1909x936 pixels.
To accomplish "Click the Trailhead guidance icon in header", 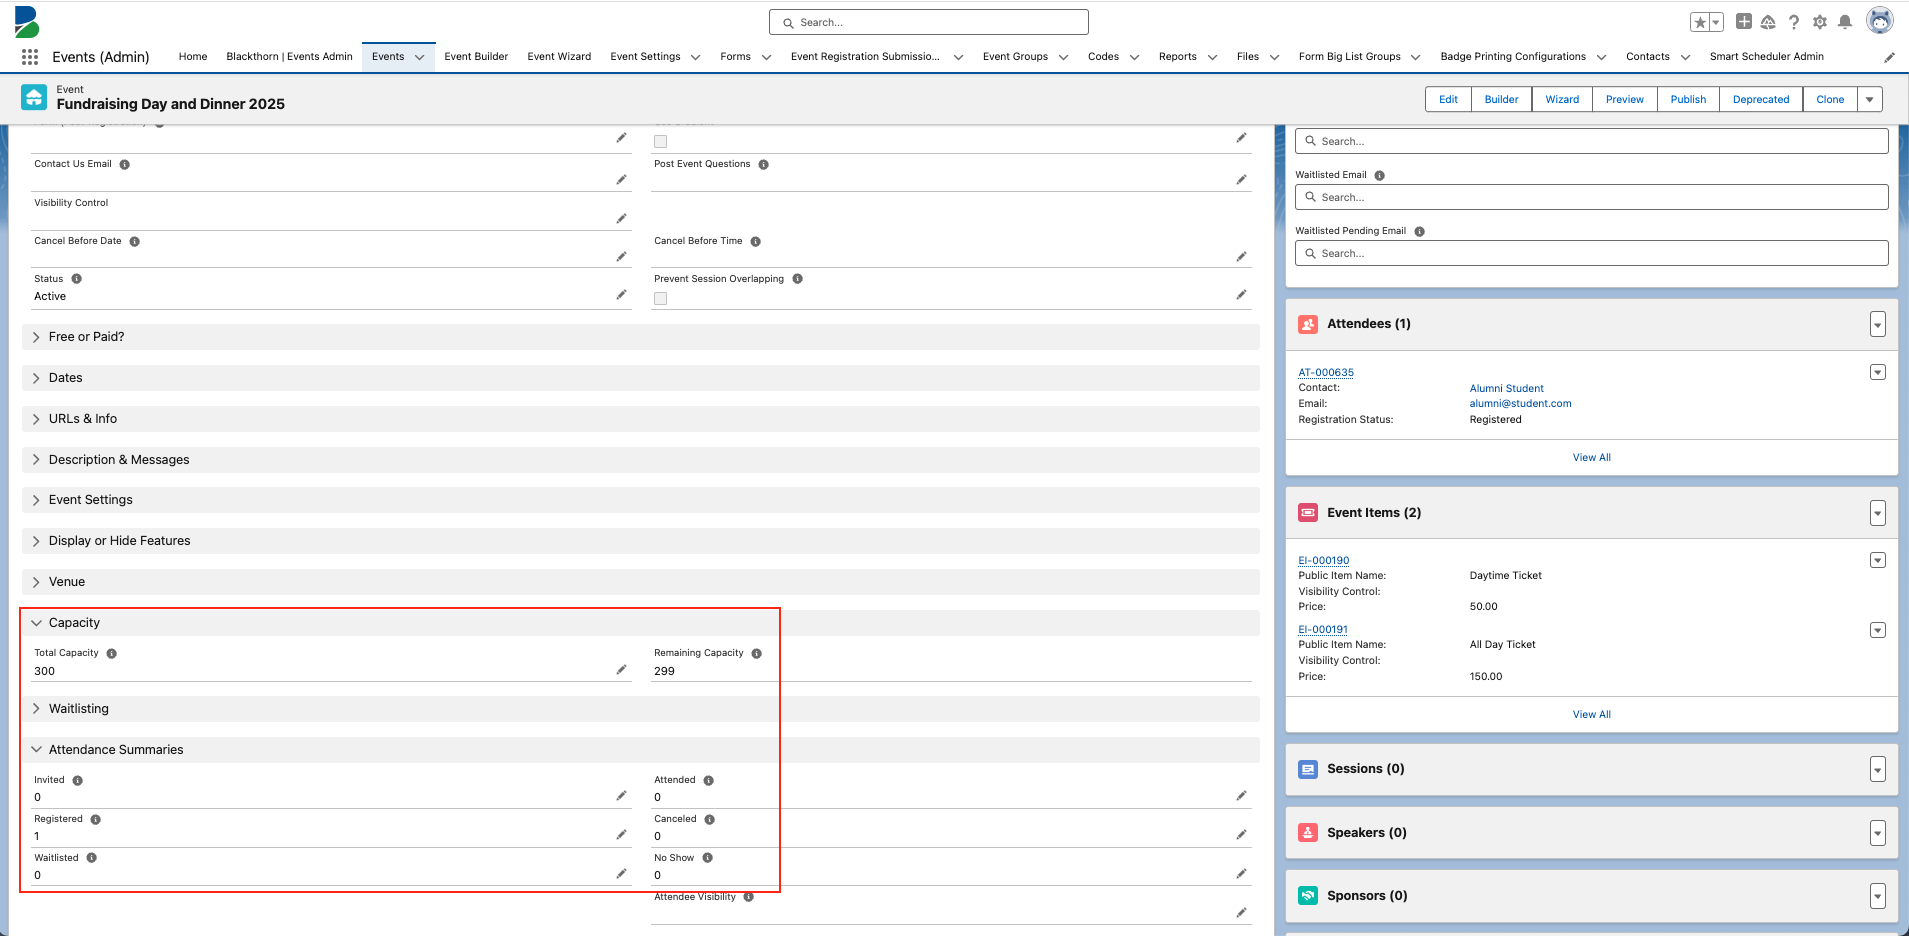I will click(1768, 22).
